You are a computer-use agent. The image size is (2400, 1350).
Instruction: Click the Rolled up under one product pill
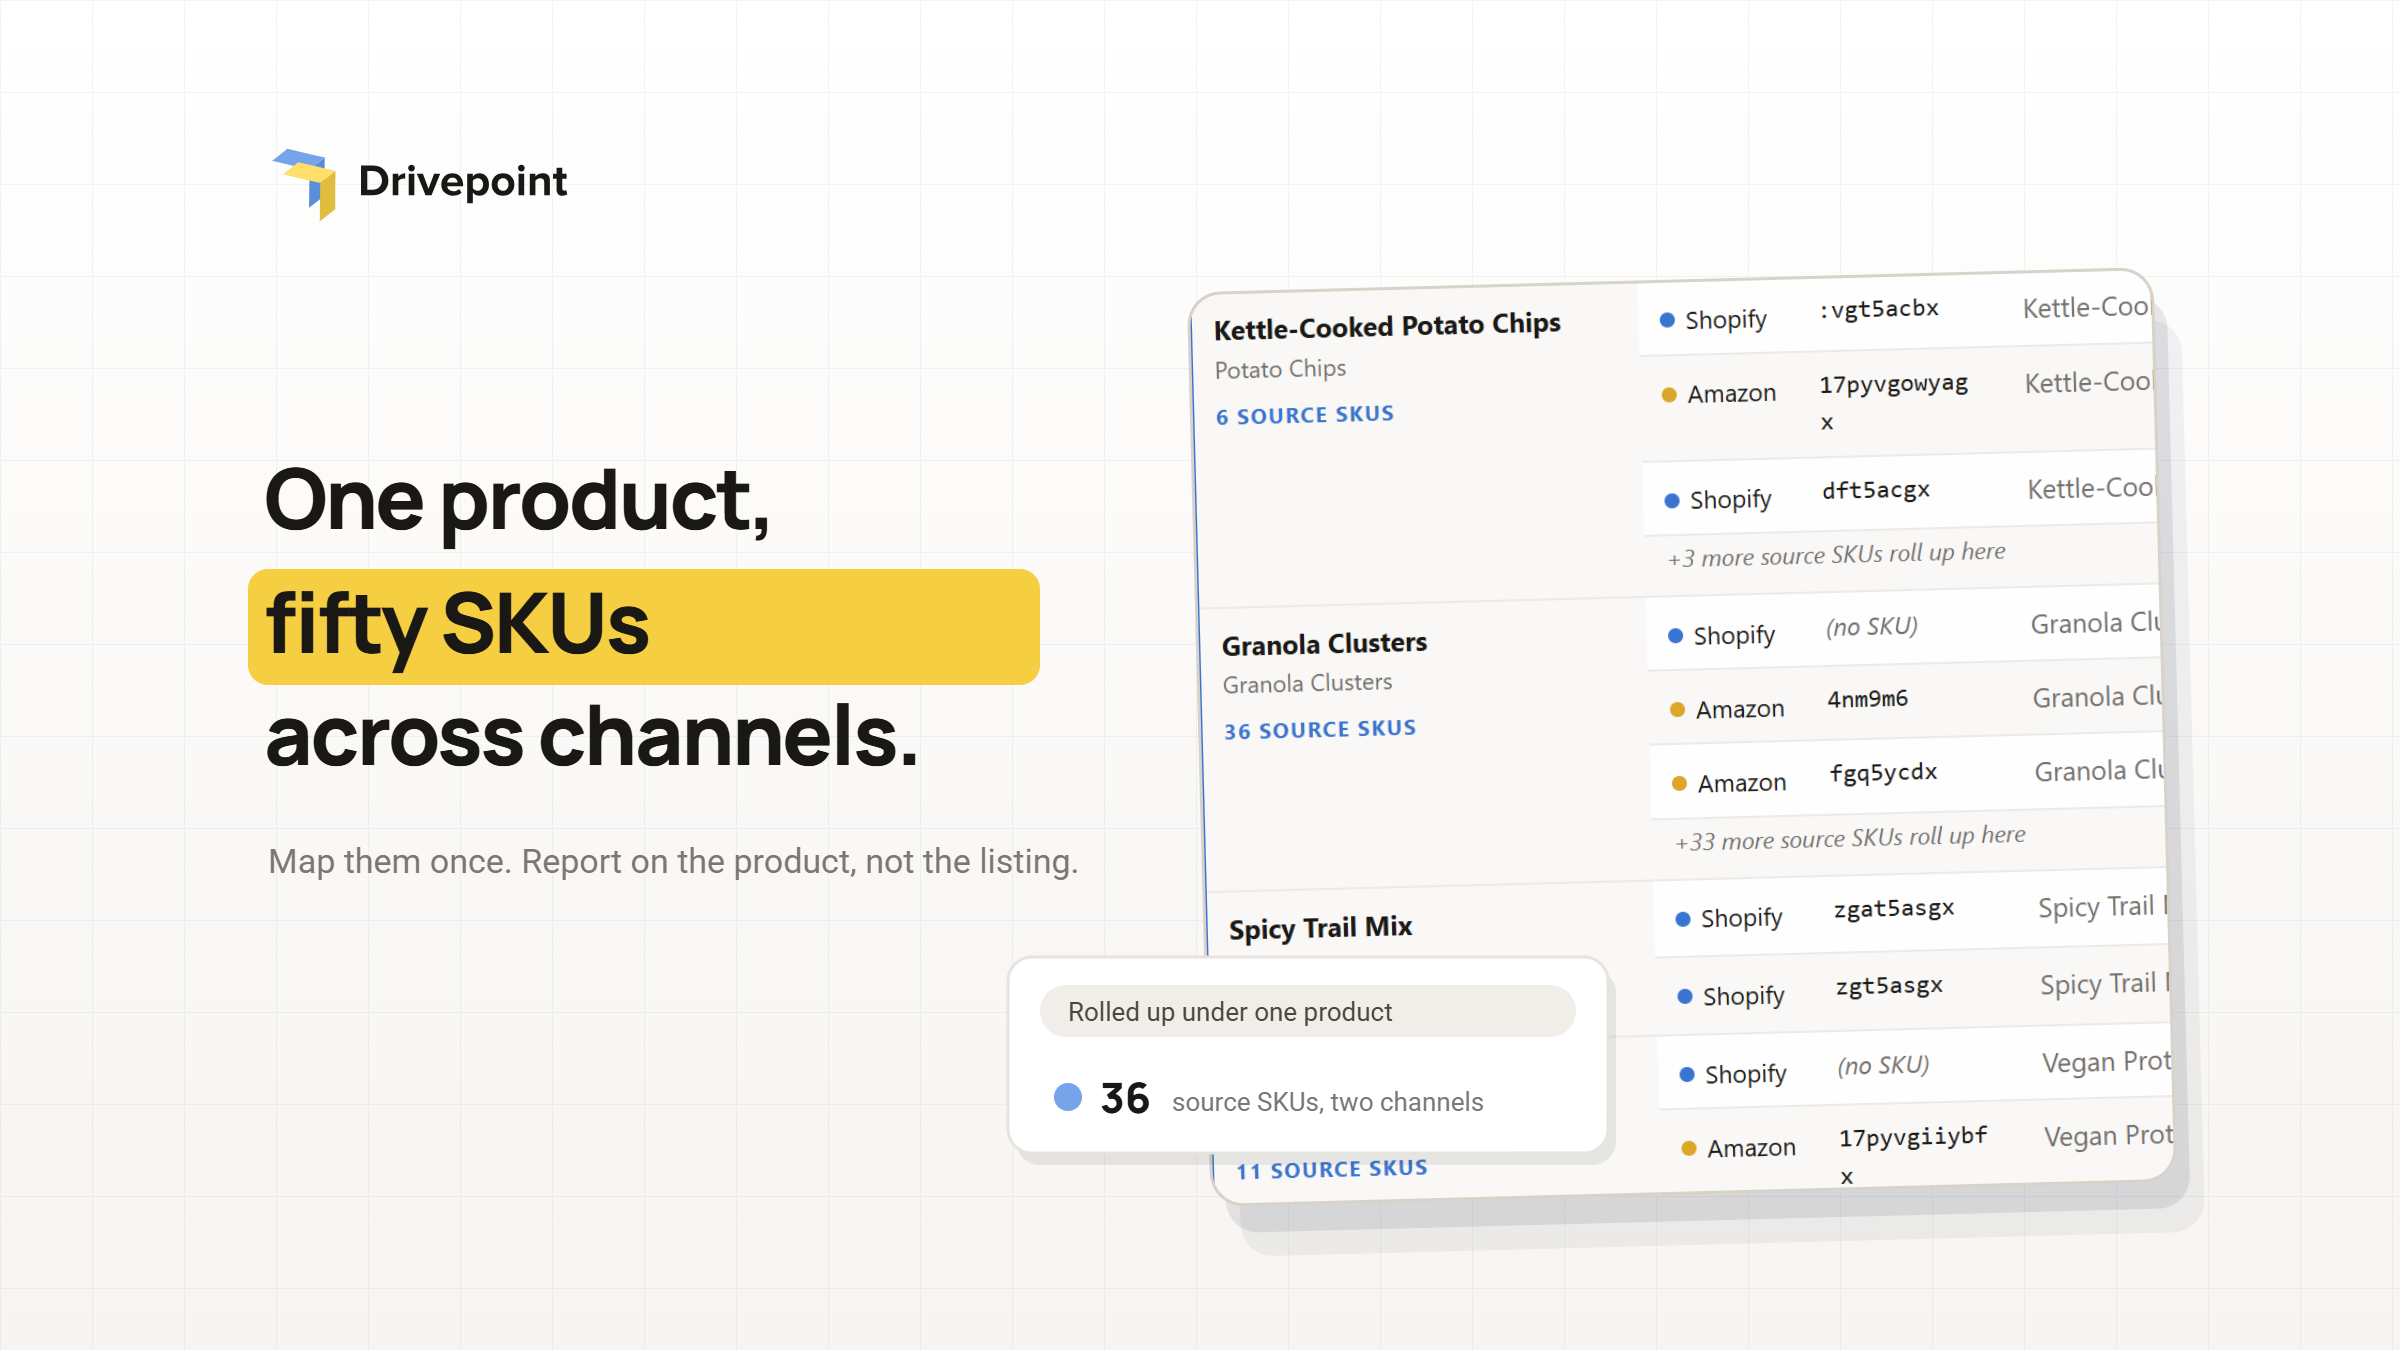point(1308,1012)
